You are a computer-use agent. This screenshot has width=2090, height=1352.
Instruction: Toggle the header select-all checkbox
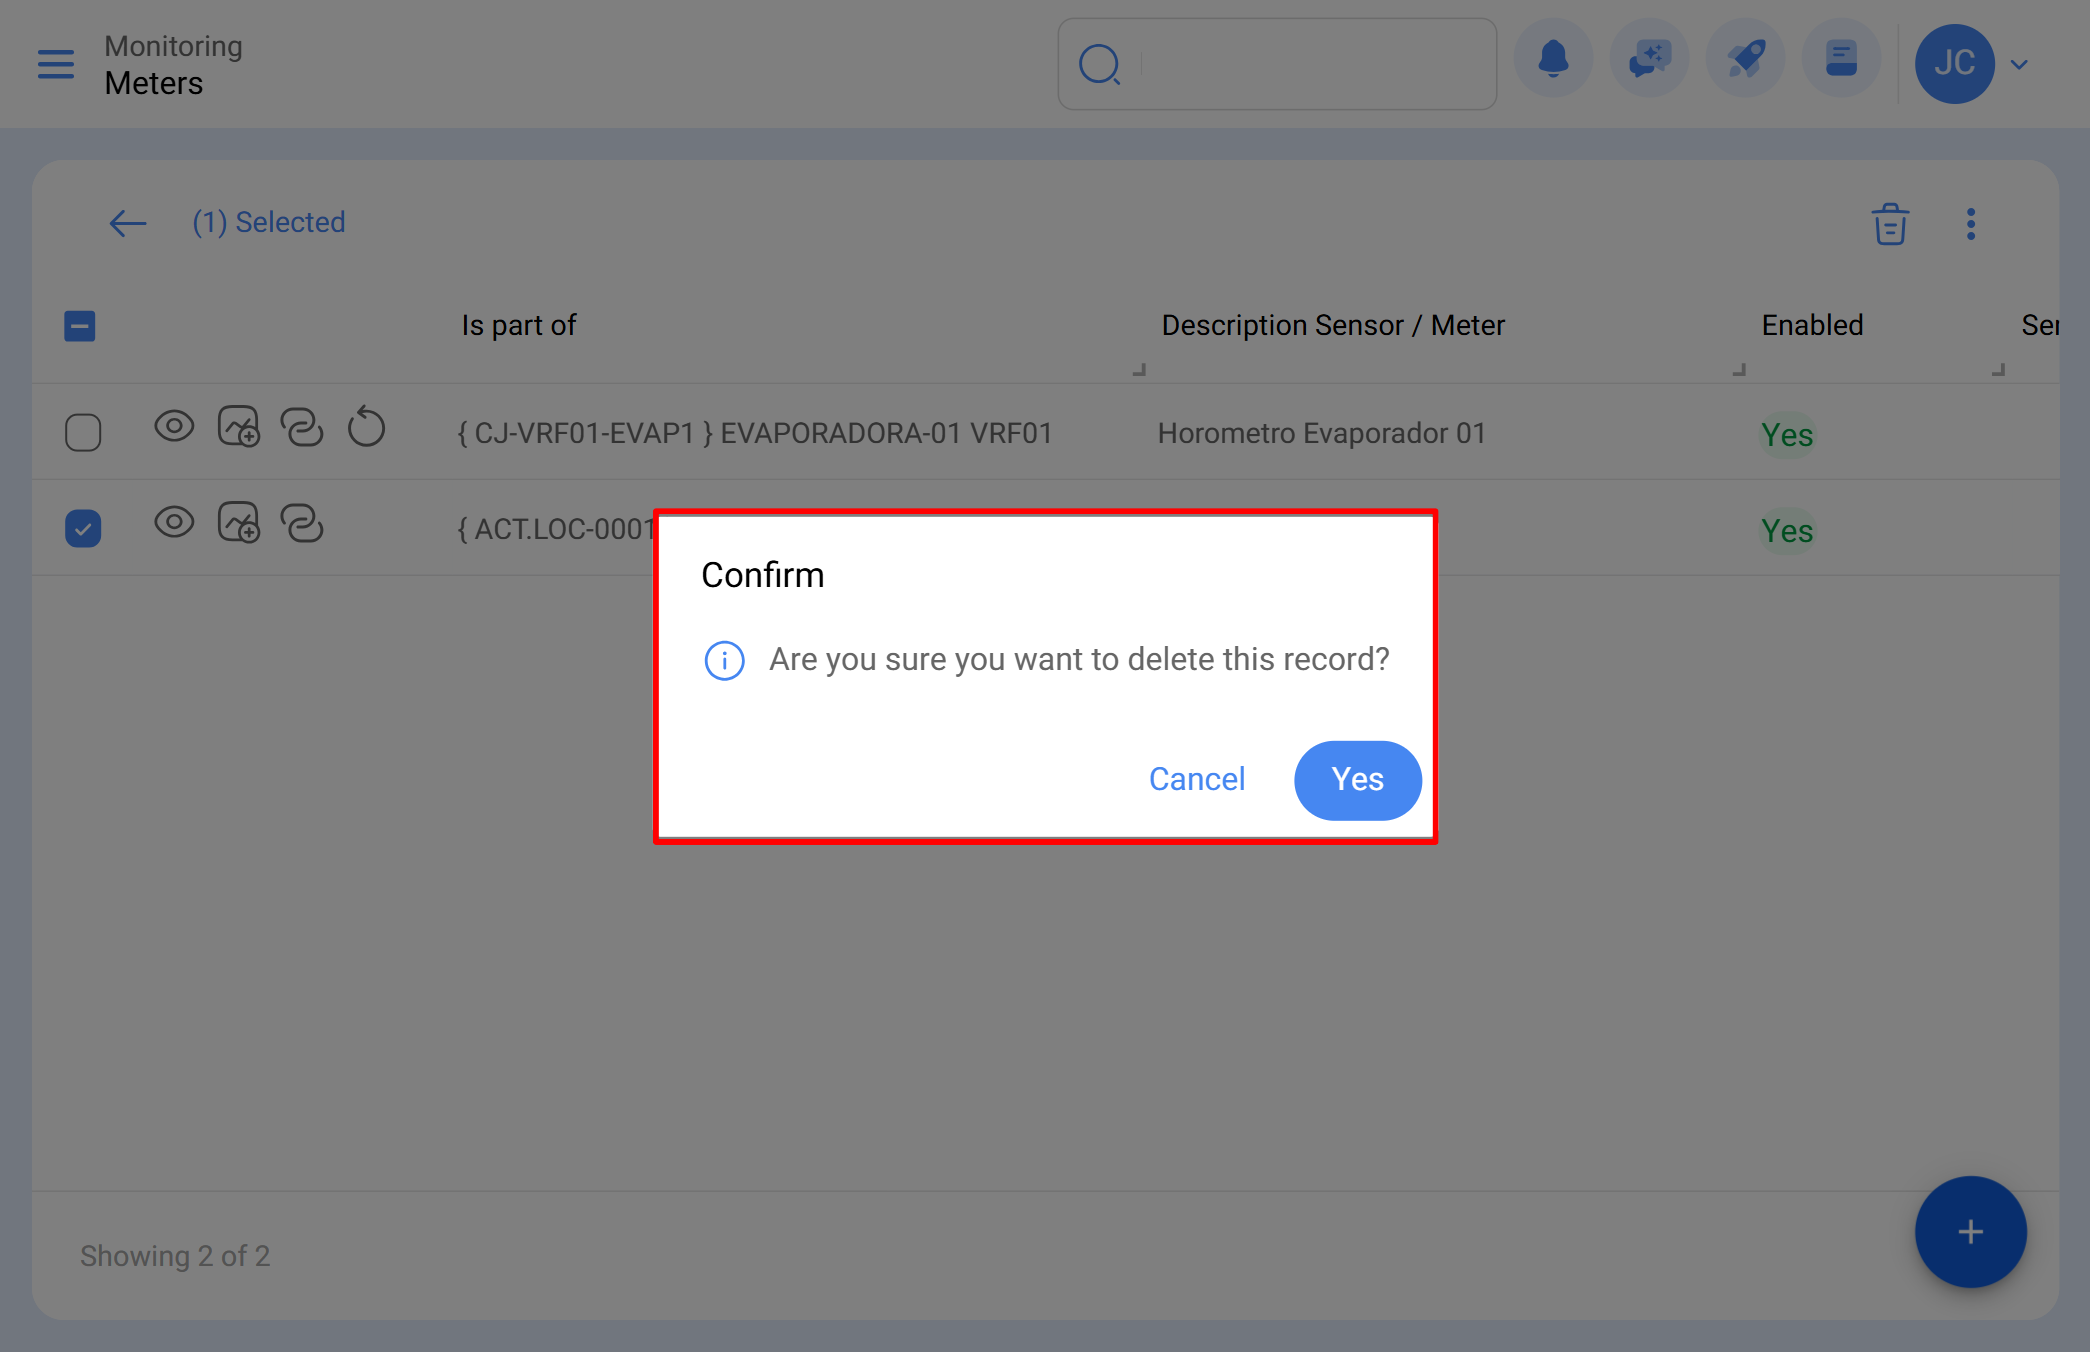tap(80, 326)
